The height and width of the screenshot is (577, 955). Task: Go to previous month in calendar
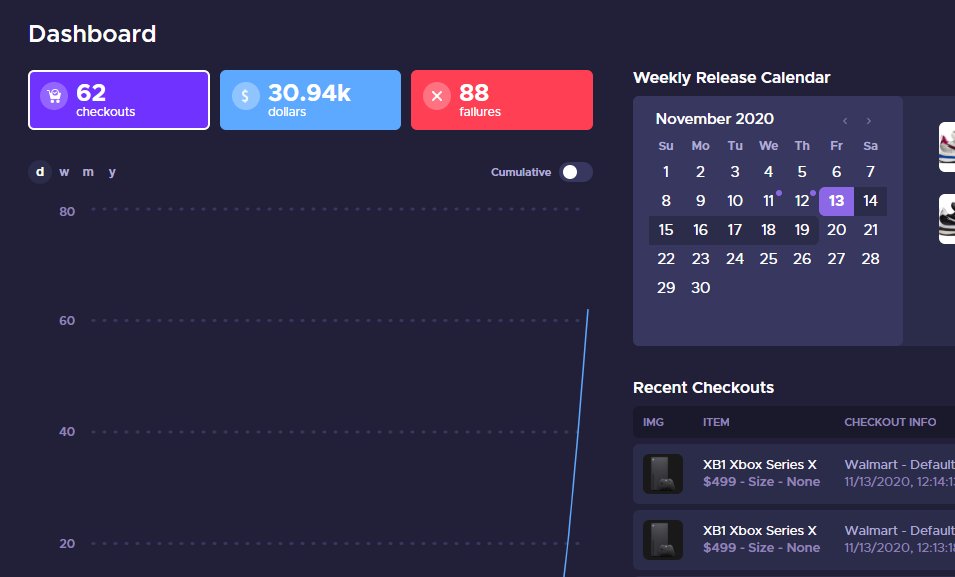coord(845,121)
